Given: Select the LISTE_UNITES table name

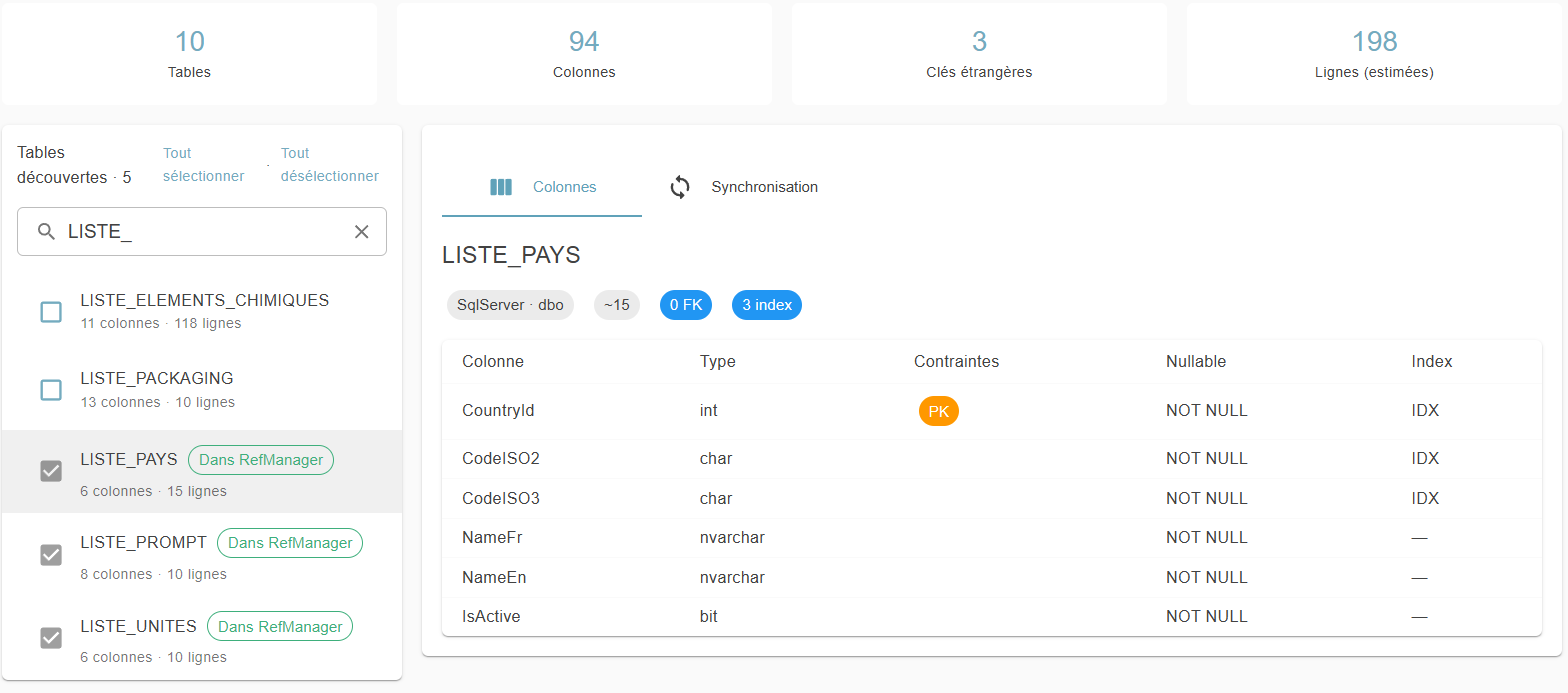Looking at the screenshot, I should [138, 626].
